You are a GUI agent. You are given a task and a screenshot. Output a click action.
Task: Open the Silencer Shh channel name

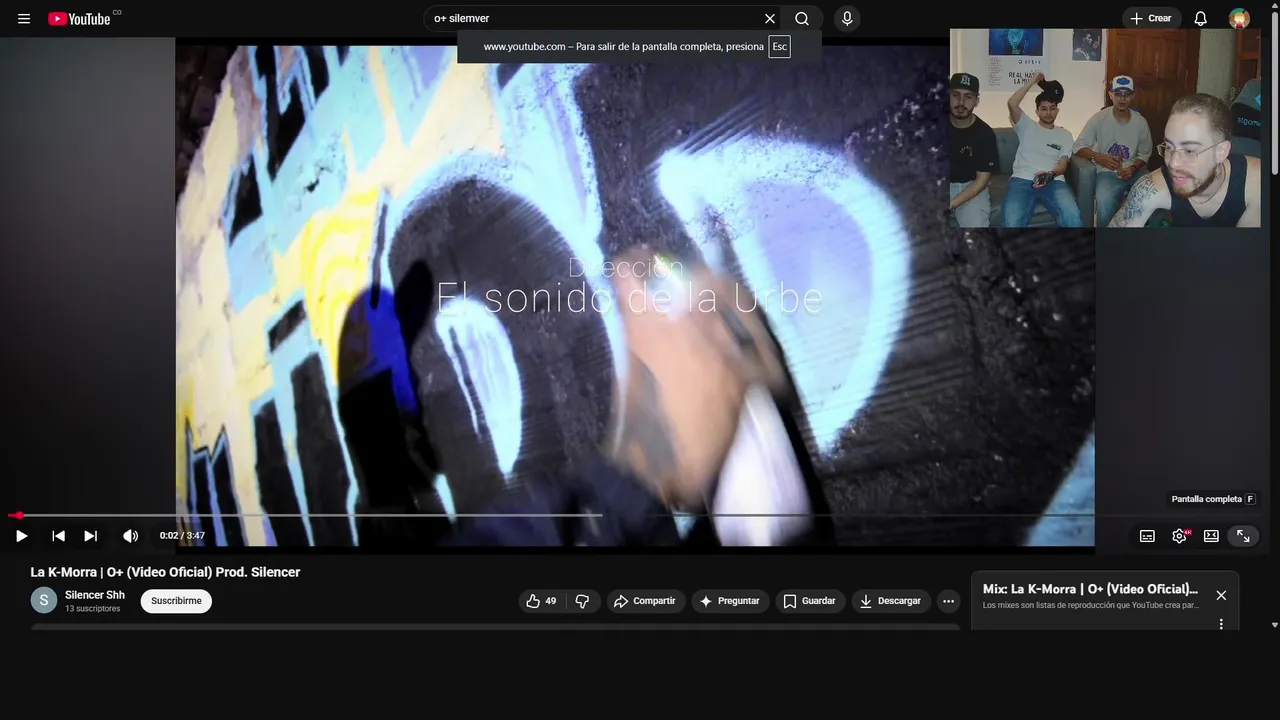(95, 595)
